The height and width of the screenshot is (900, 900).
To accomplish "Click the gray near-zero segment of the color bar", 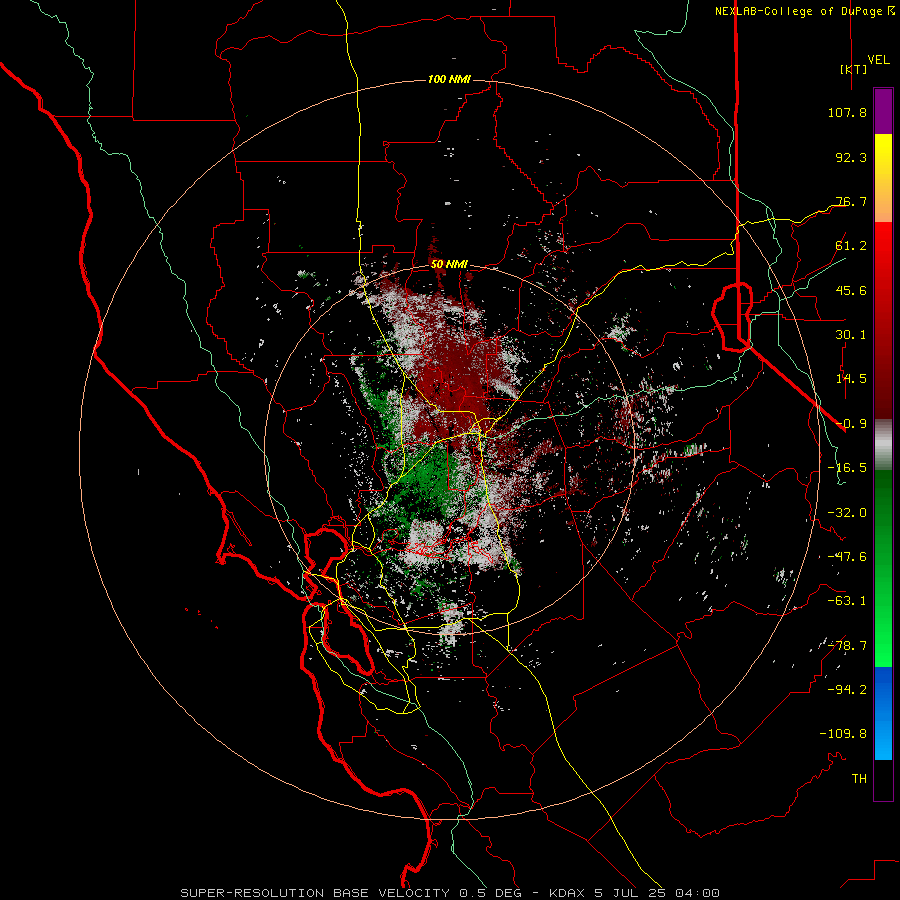I will point(883,445).
